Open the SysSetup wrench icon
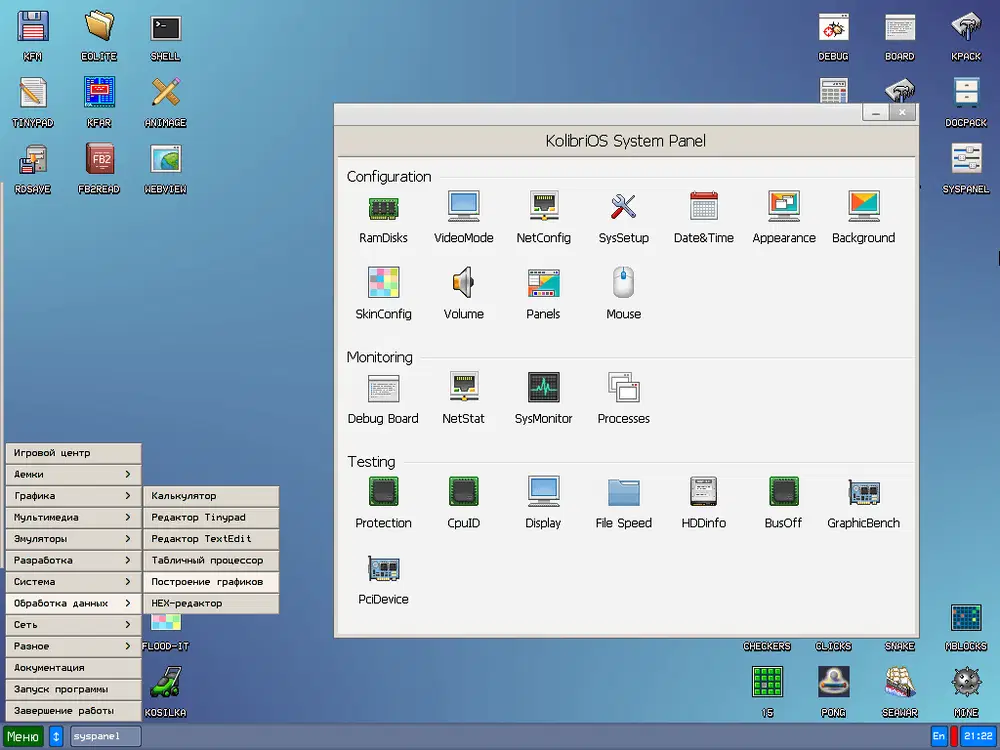 623,208
